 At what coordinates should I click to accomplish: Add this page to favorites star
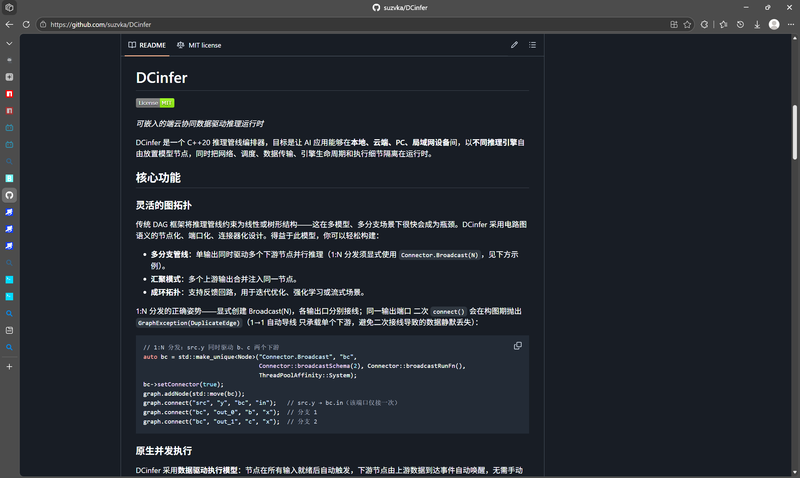click(687, 24)
